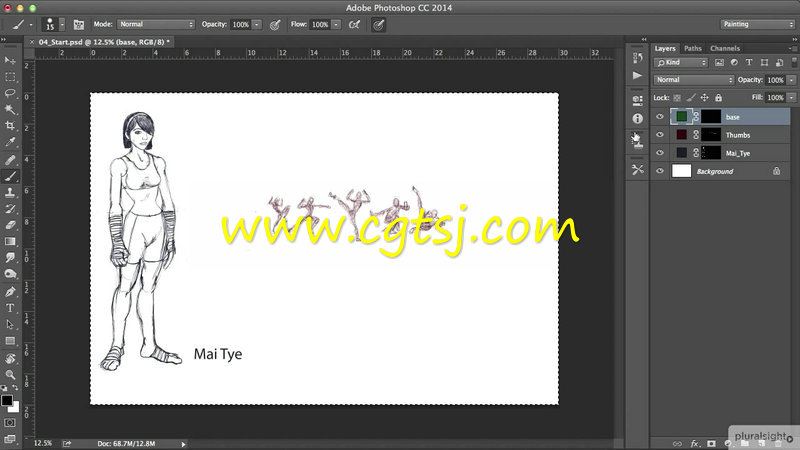Image resolution: width=800 pixels, height=450 pixels.
Task: Select the Healing Brush tool
Action: point(10,160)
